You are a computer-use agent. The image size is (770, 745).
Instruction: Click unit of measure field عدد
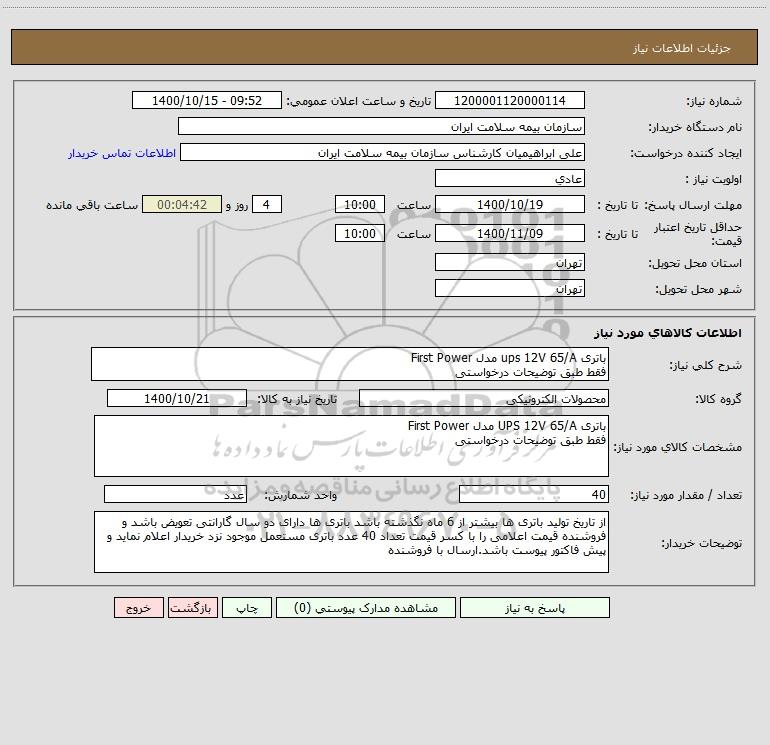point(175,495)
